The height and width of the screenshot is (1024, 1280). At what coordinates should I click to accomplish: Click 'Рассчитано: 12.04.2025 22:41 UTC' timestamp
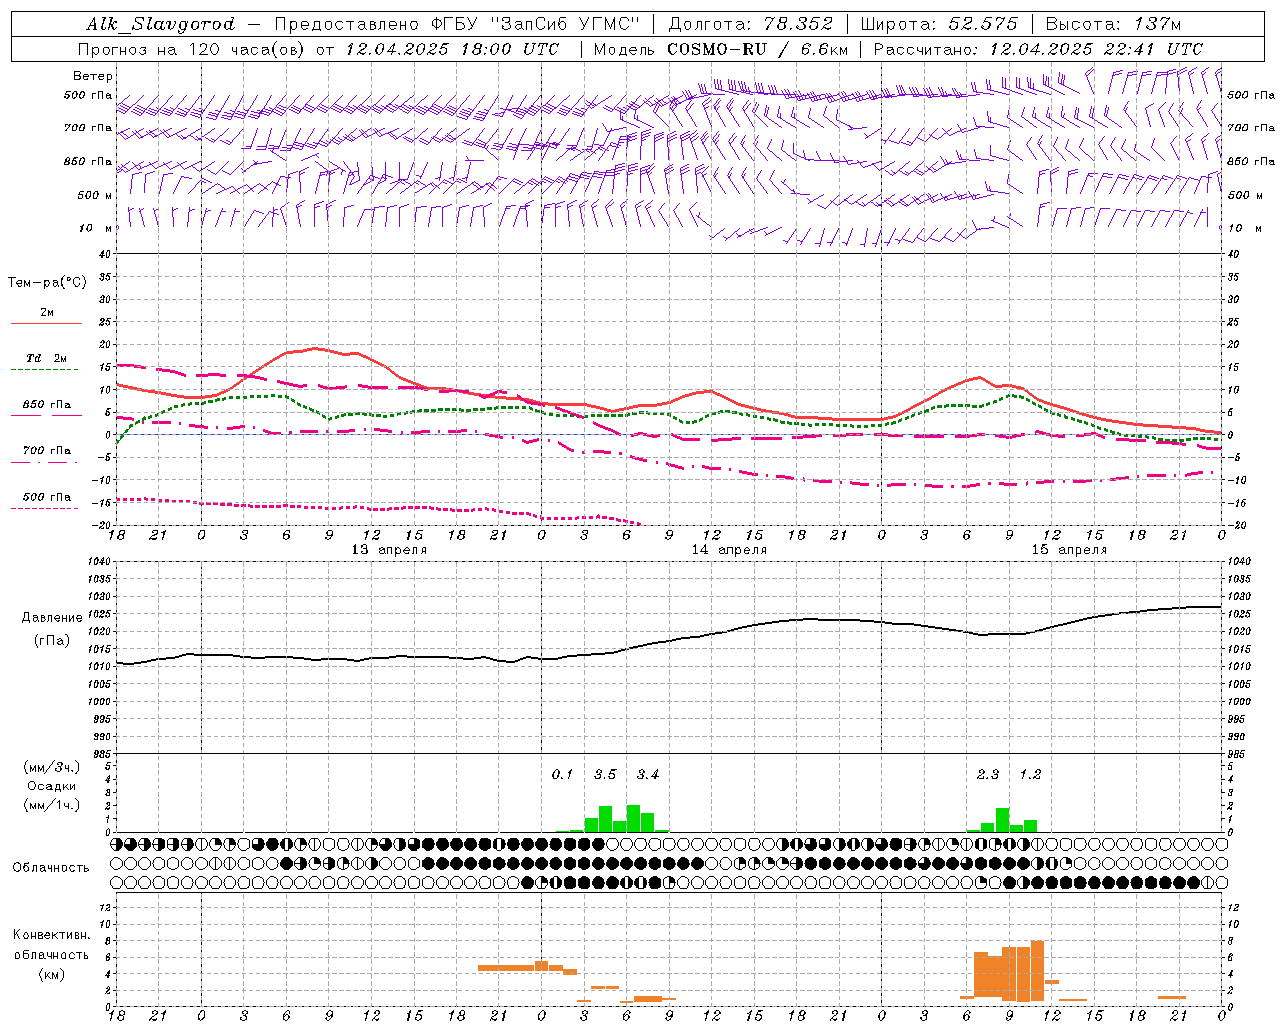(1038, 49)
